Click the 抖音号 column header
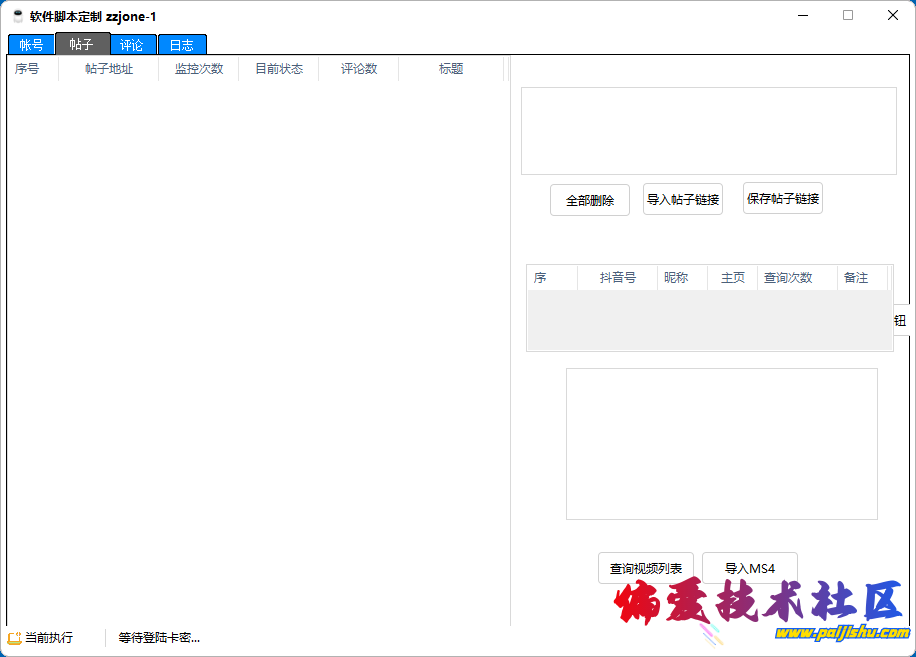 pyautogui.click(x=616, y=277)
